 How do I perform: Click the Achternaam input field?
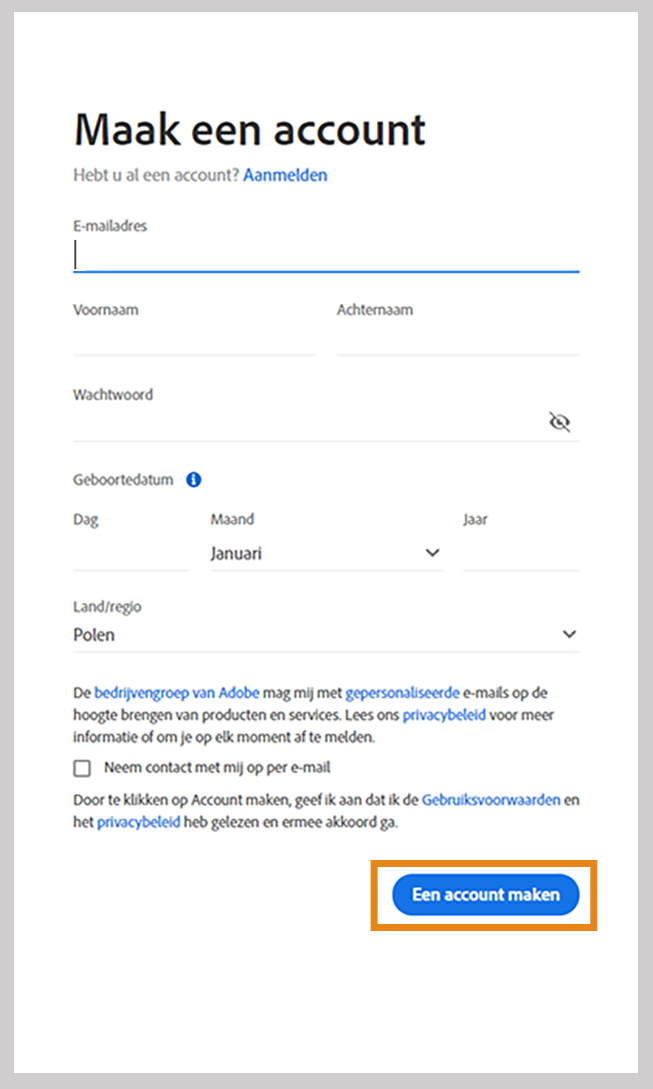coord(455,340)
